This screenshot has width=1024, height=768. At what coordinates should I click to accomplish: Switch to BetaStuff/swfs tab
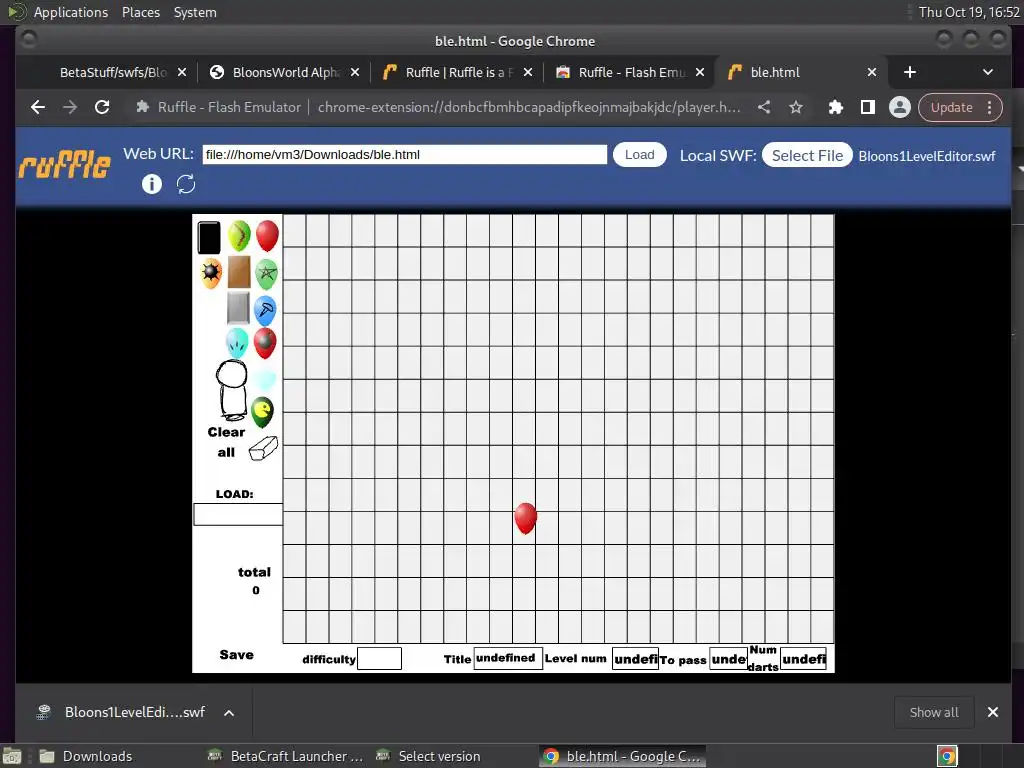click(x=113, y=72)
